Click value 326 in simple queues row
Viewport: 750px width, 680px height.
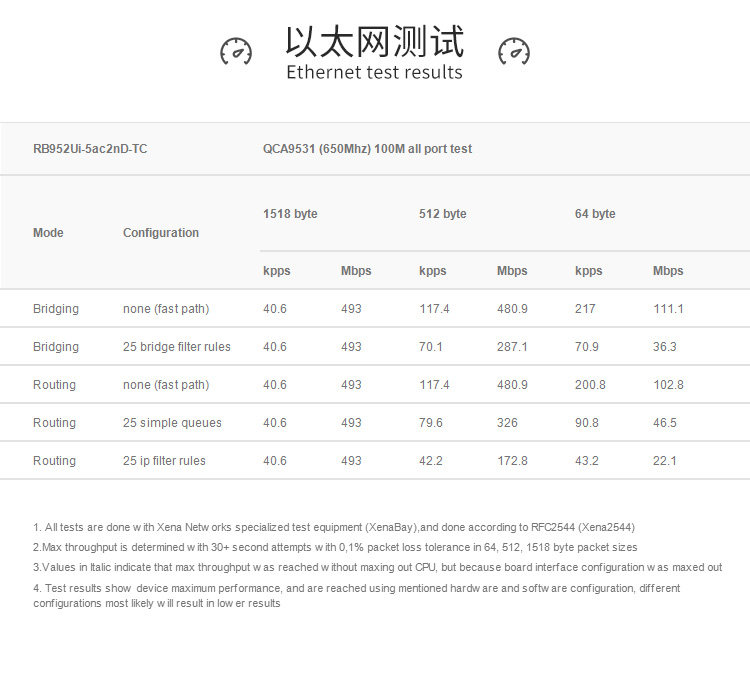point(507,423)
